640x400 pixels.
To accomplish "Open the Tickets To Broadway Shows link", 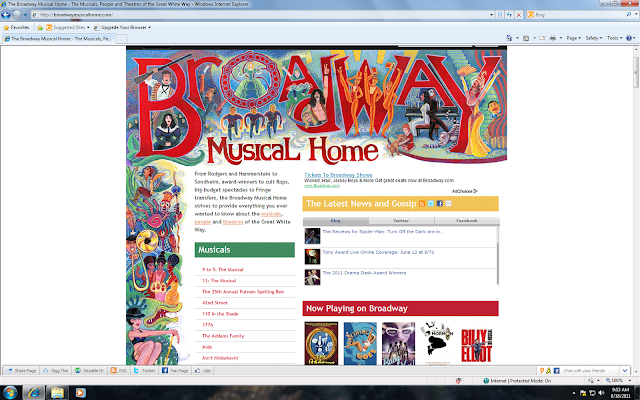I will click(338, 175).
